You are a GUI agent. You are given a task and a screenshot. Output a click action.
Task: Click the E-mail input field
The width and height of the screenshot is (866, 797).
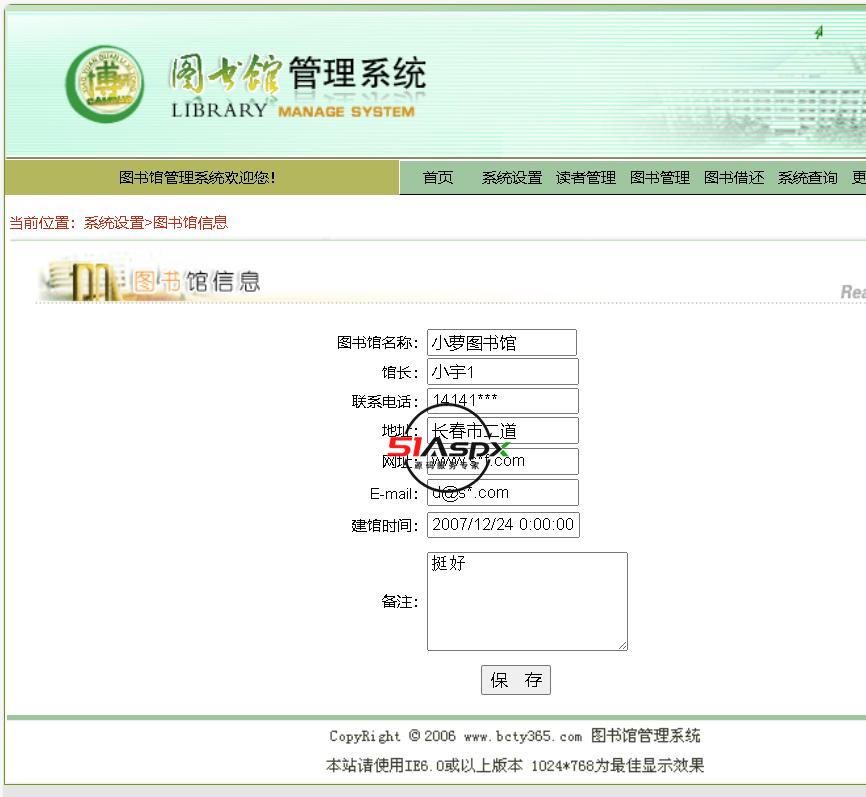click(503, 492)
